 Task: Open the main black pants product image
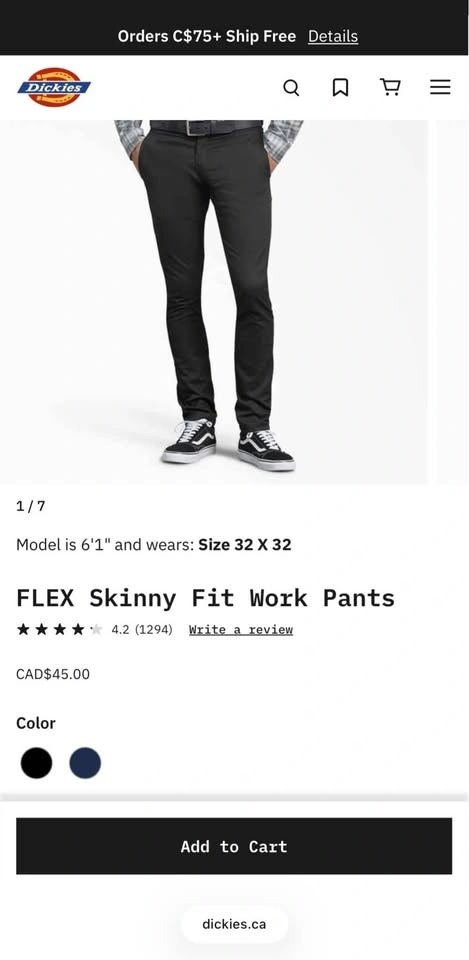pos(214,302)
